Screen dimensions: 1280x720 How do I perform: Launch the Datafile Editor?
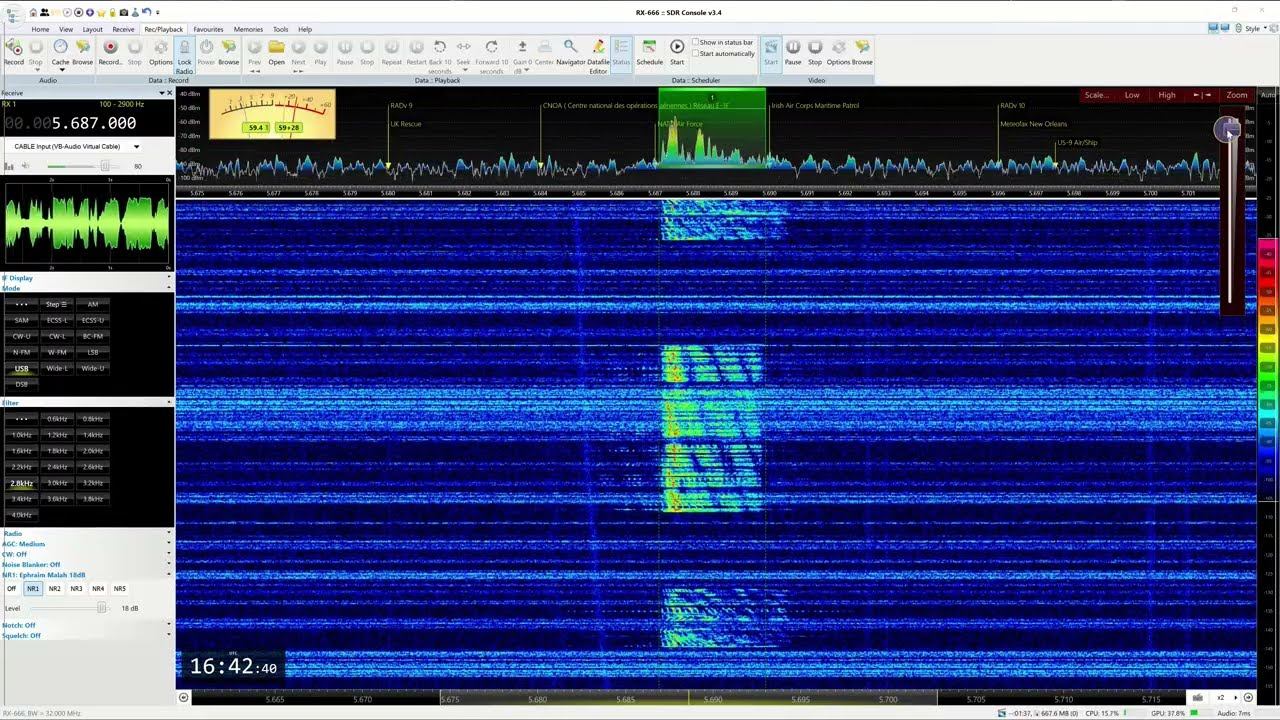coord(598,56)
